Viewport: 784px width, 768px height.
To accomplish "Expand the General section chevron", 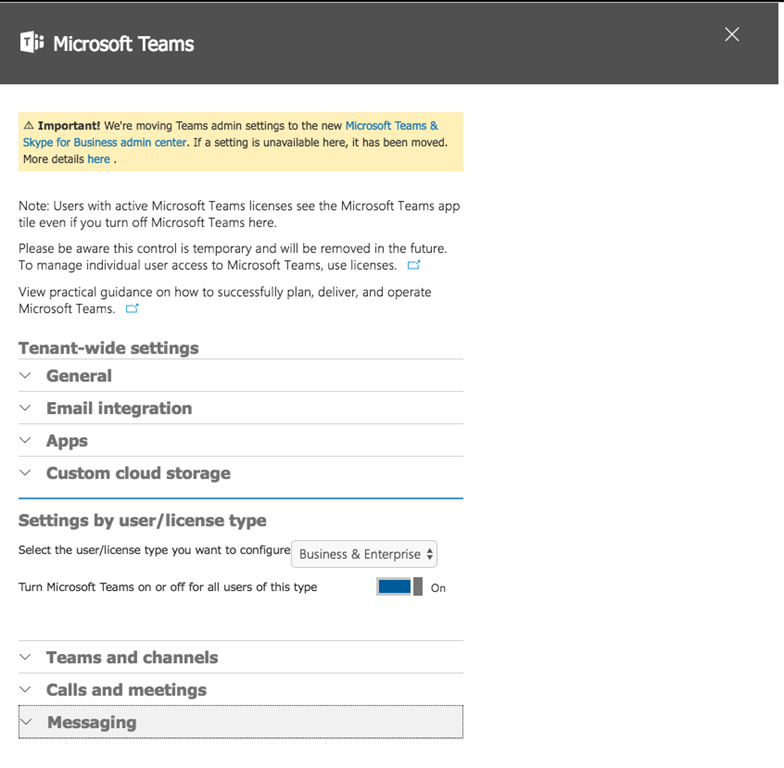I will coord(25,376).
